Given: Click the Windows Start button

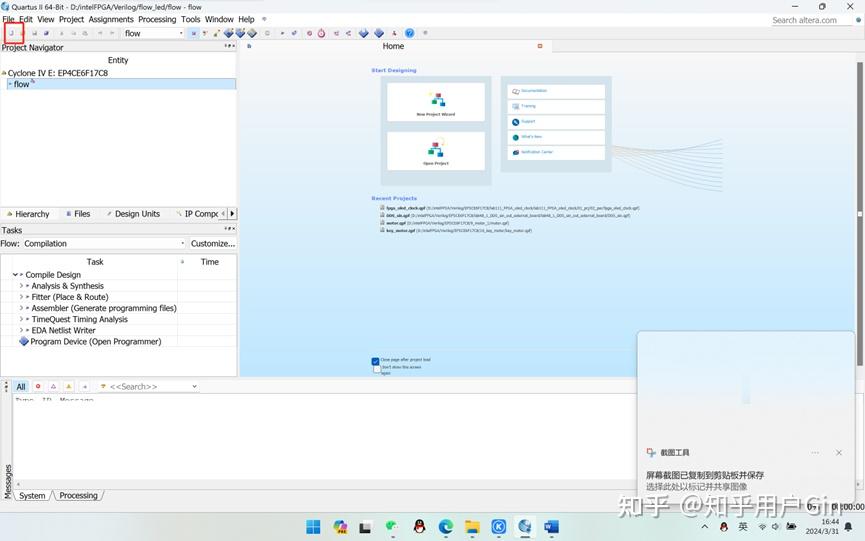Looking at the screenshot, I should [313, 527].
